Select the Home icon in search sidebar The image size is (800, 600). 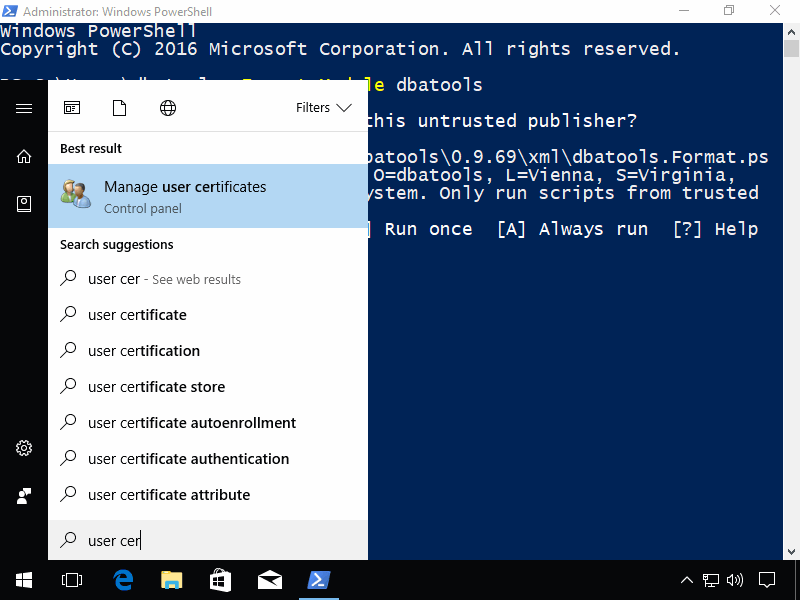point(24,156)
